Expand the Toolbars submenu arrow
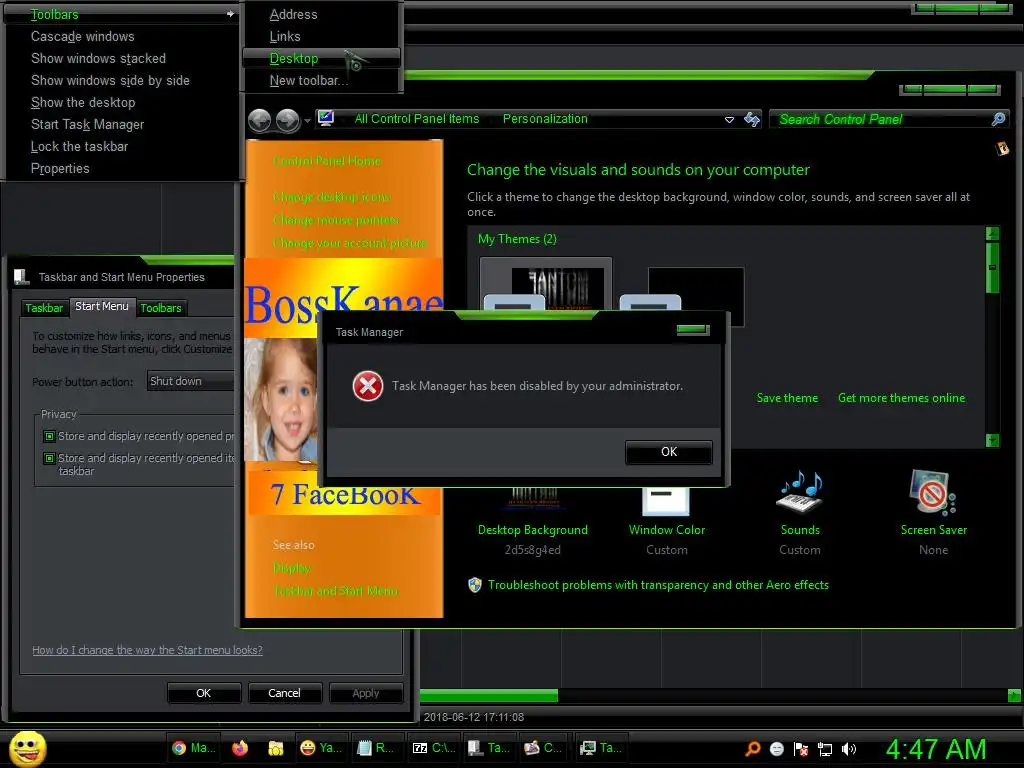 [x=230, y=14]
